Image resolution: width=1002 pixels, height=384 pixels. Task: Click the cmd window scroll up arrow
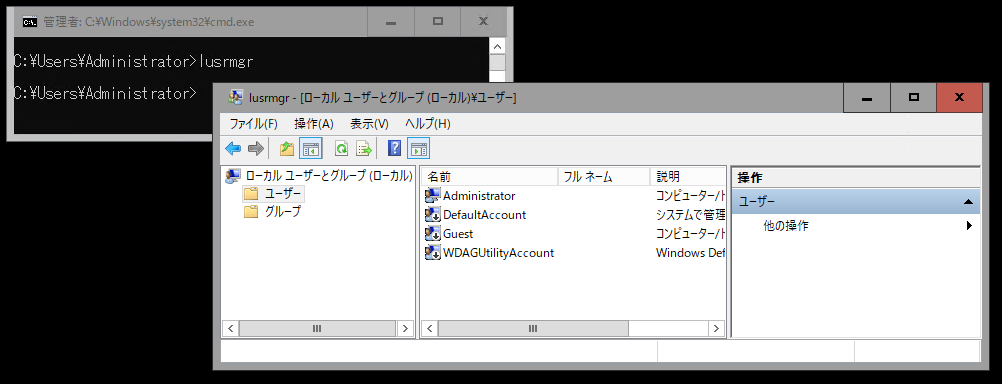click(x=498, y=47)
